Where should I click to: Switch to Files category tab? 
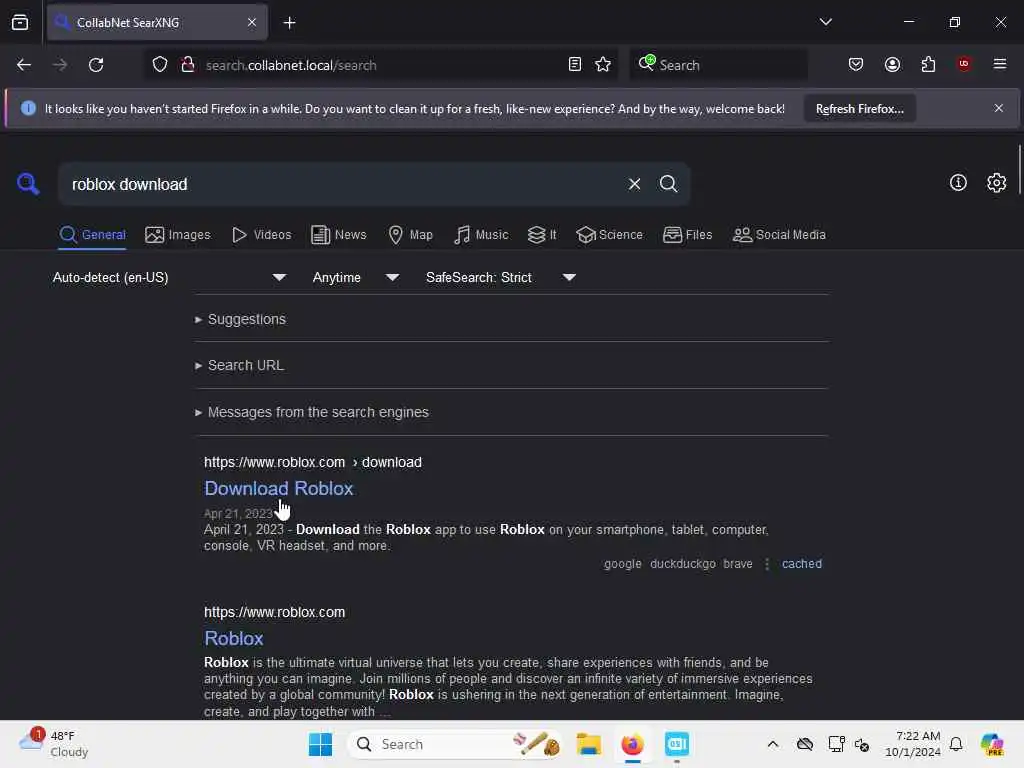[687, 235]
